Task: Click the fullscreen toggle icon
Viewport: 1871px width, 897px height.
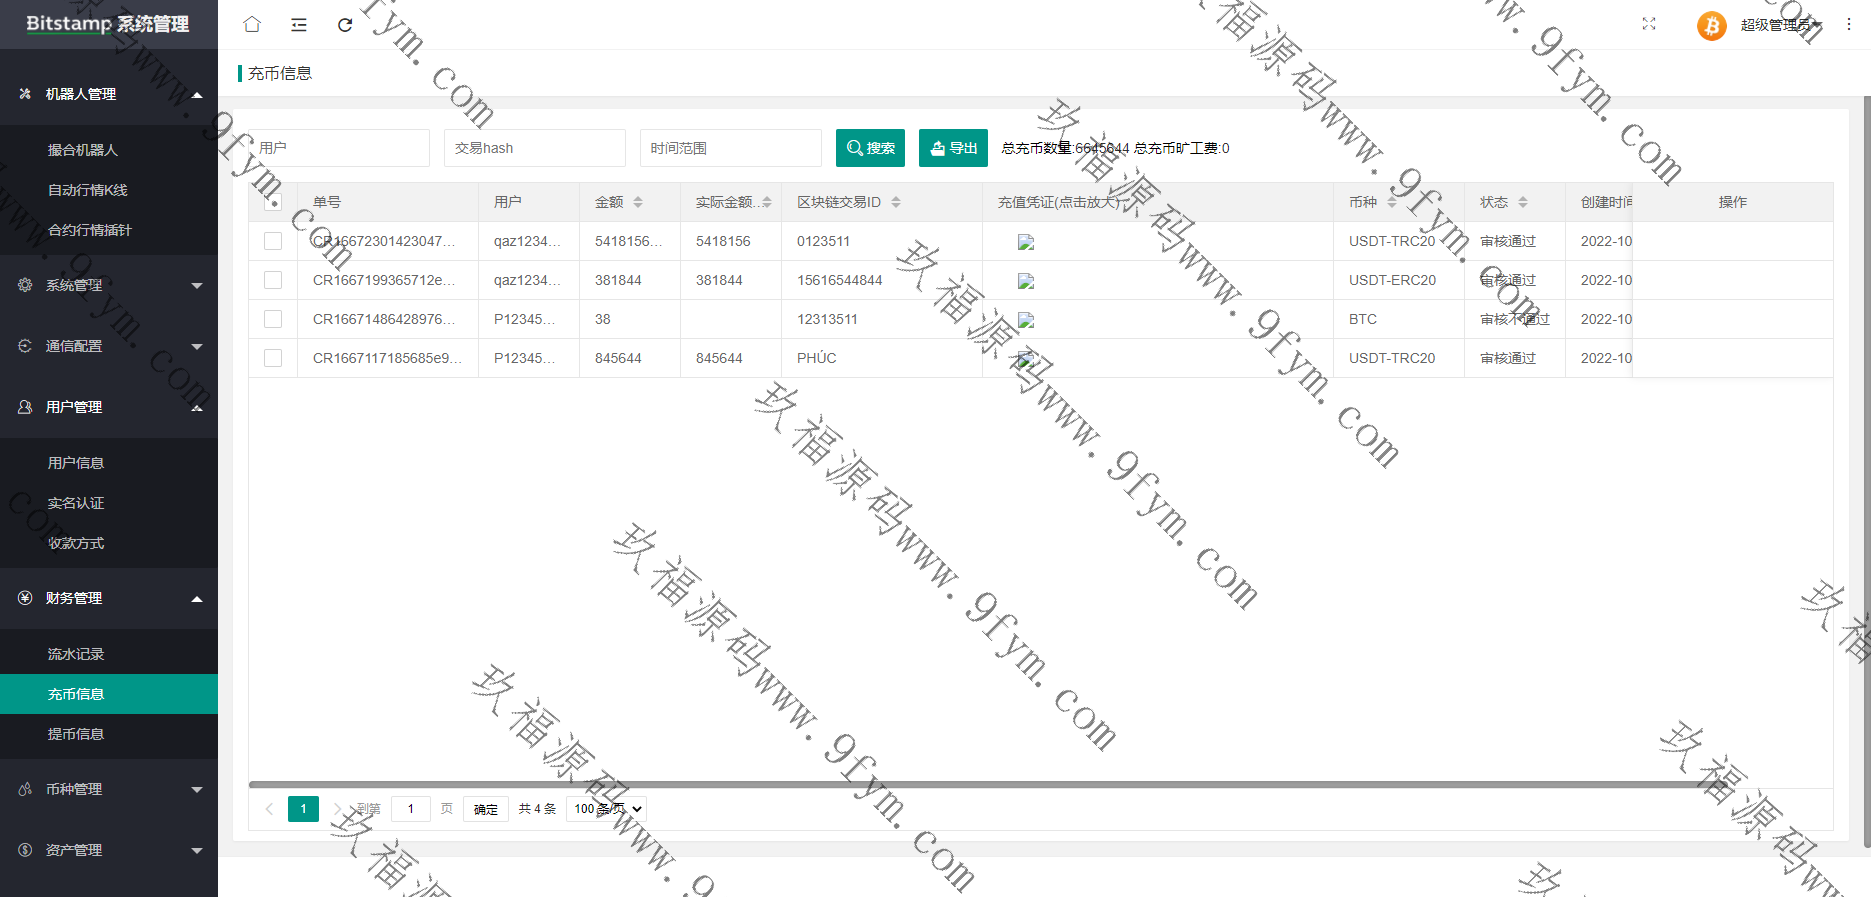Action: coord(1649,24)
